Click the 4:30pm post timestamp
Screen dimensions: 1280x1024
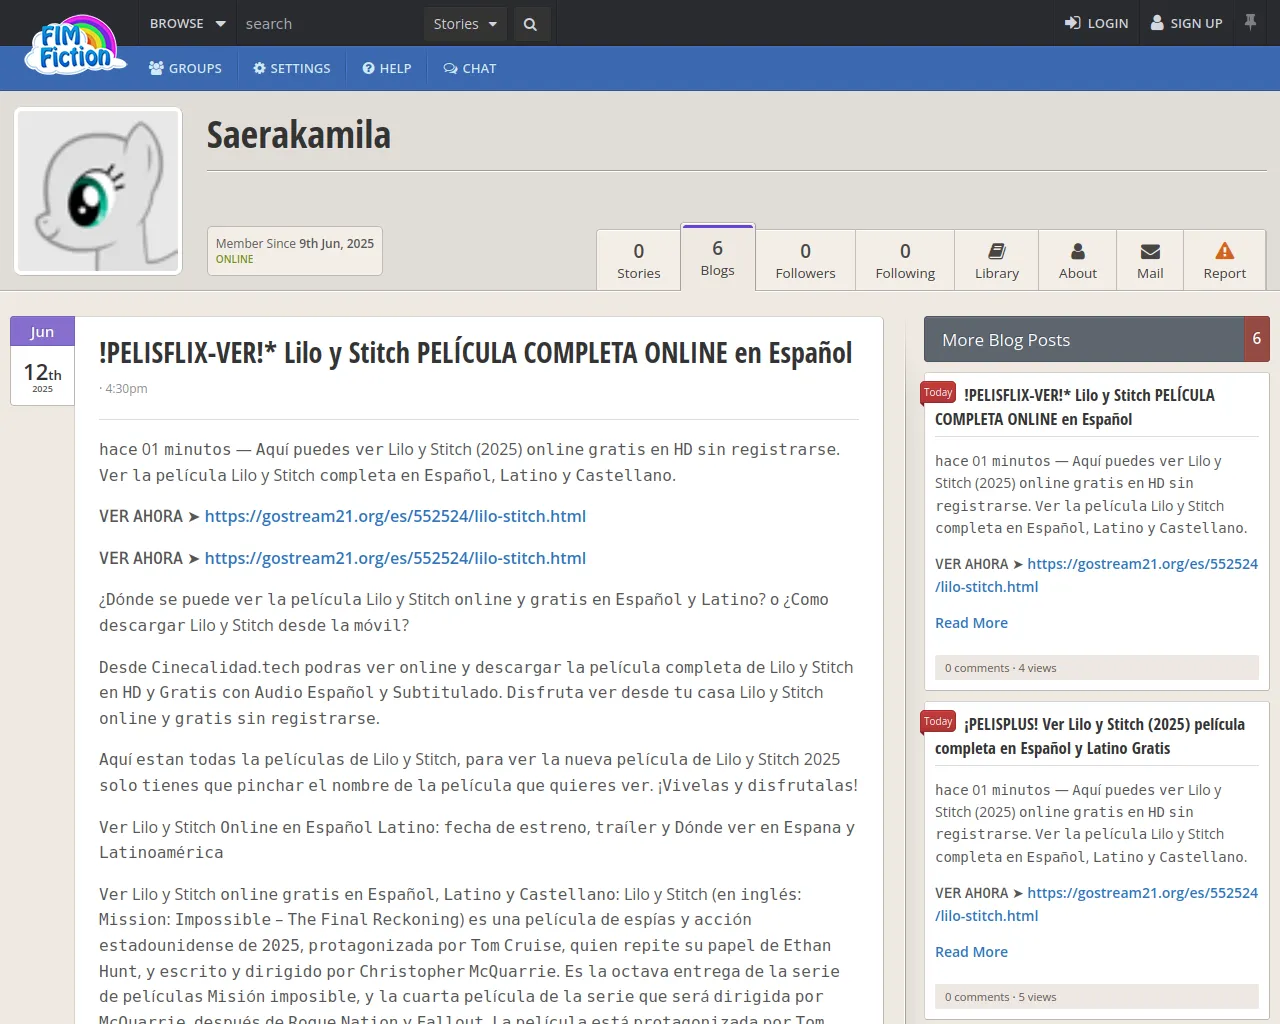[126, 388]
